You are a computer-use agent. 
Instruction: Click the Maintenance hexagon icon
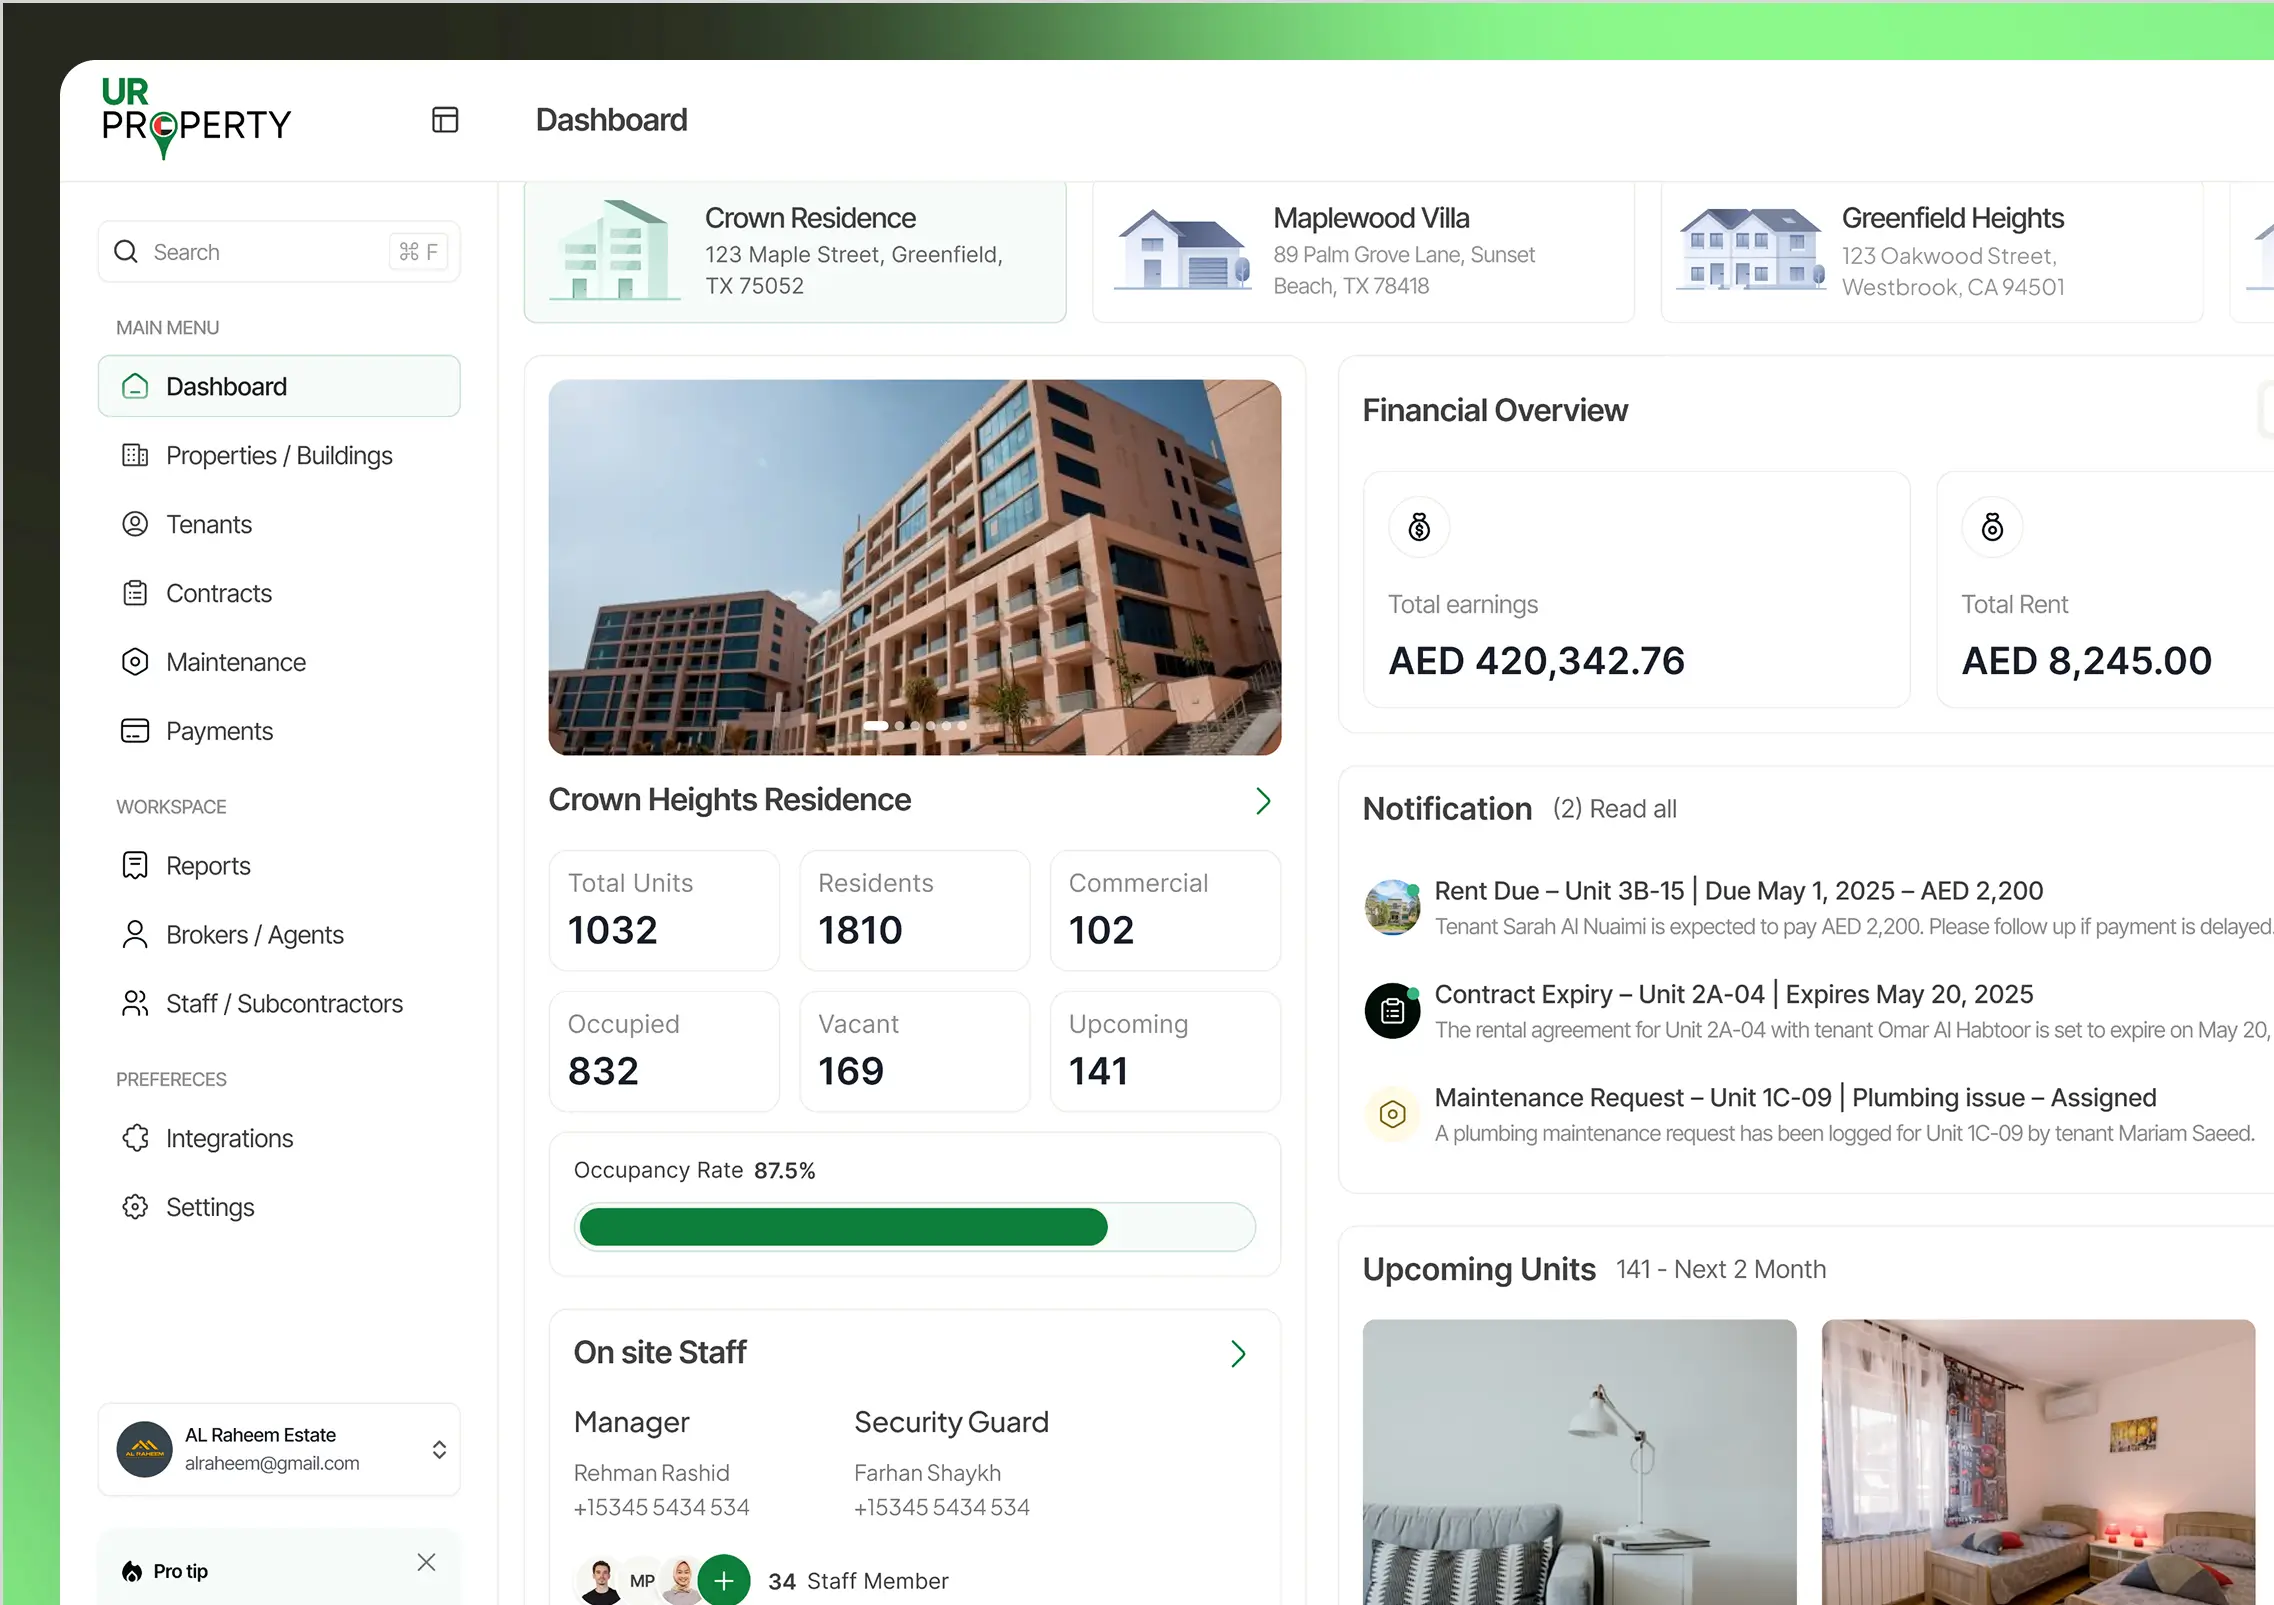(x=135, y=662)
